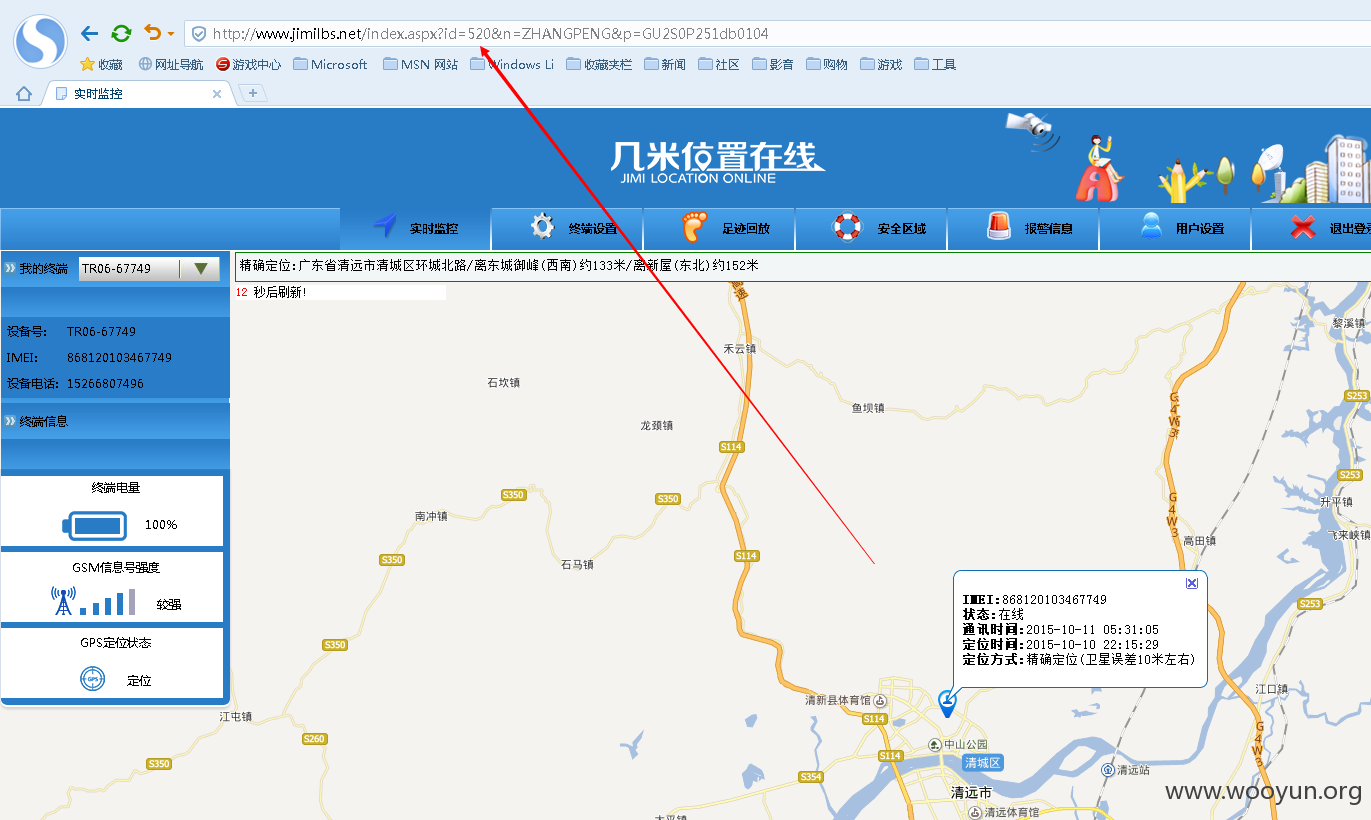
Task: Open the 游戏中心 bookmark
Action: pyautogui.click(x=248, y=64)
